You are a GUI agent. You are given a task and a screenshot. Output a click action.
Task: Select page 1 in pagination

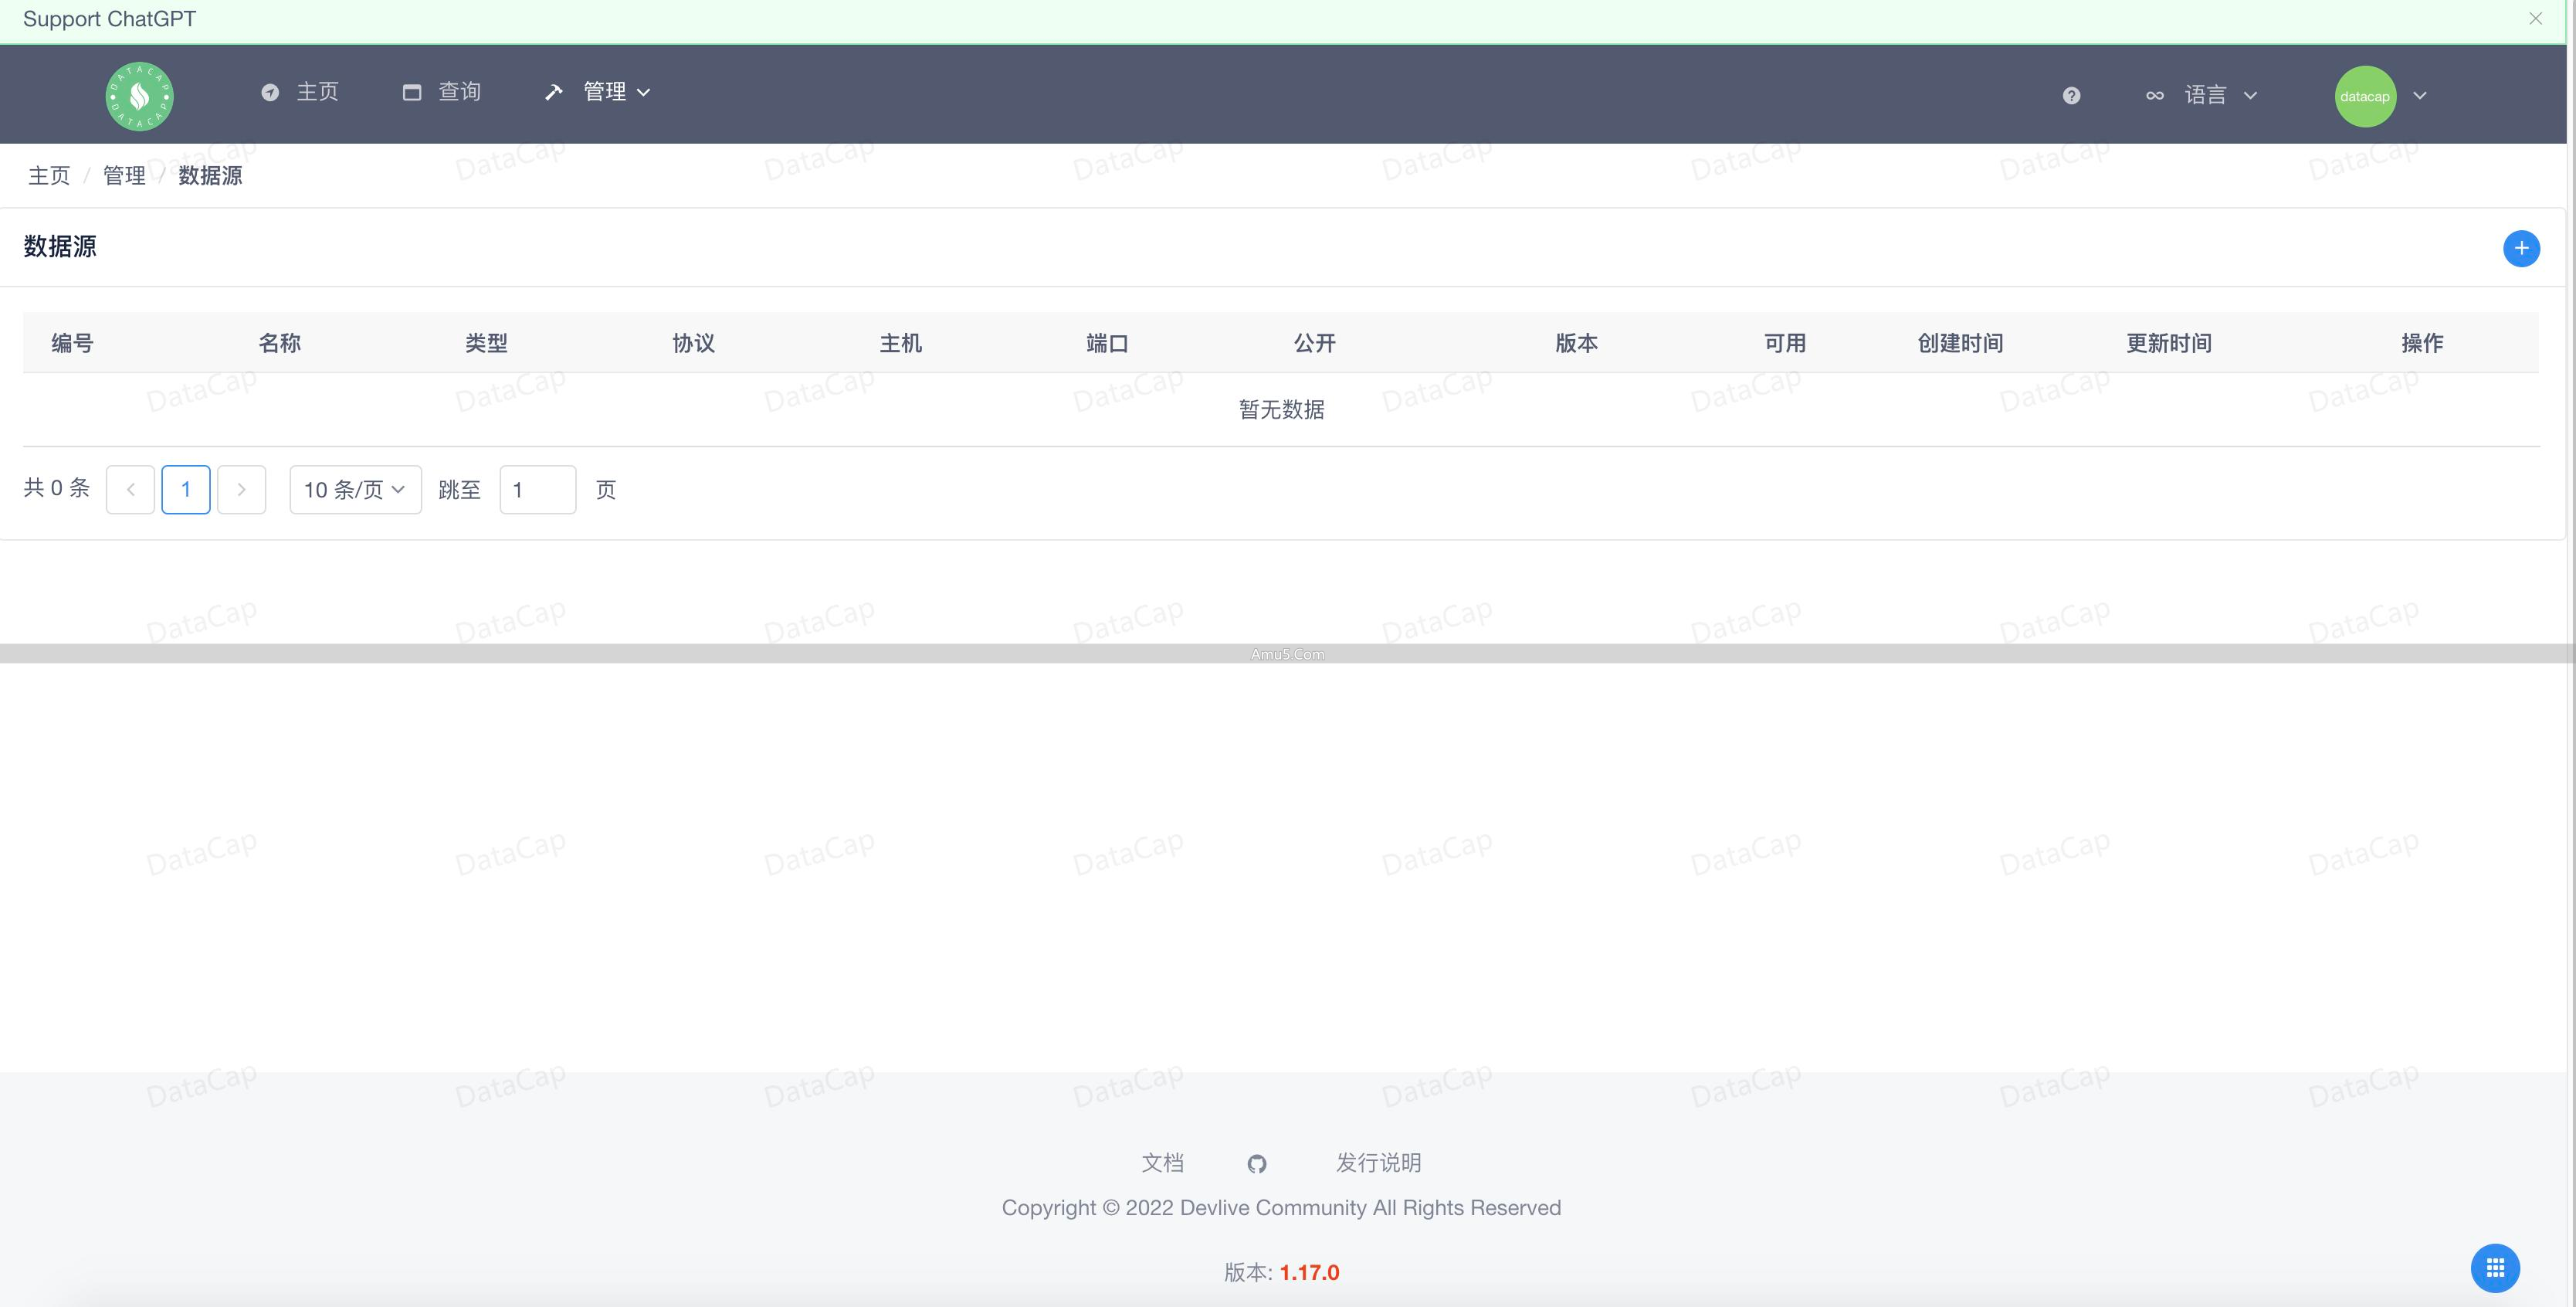(x=185, y=489)
